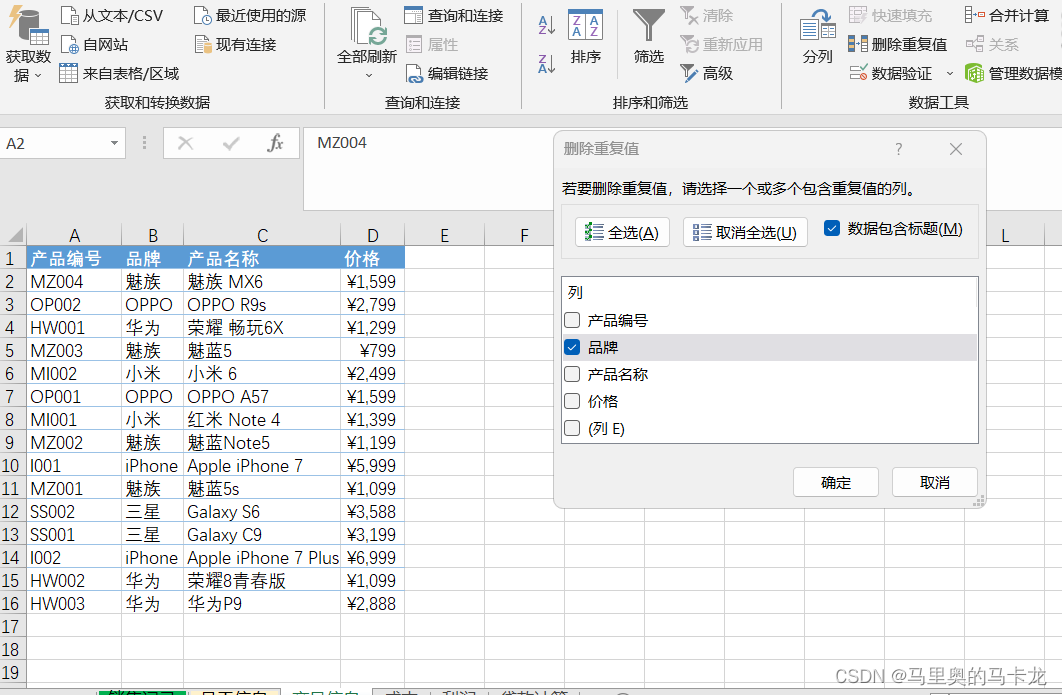
Task: Expand the Data Validation (数据验证) dropdown arrow
Action: click(x=950, y=73)
